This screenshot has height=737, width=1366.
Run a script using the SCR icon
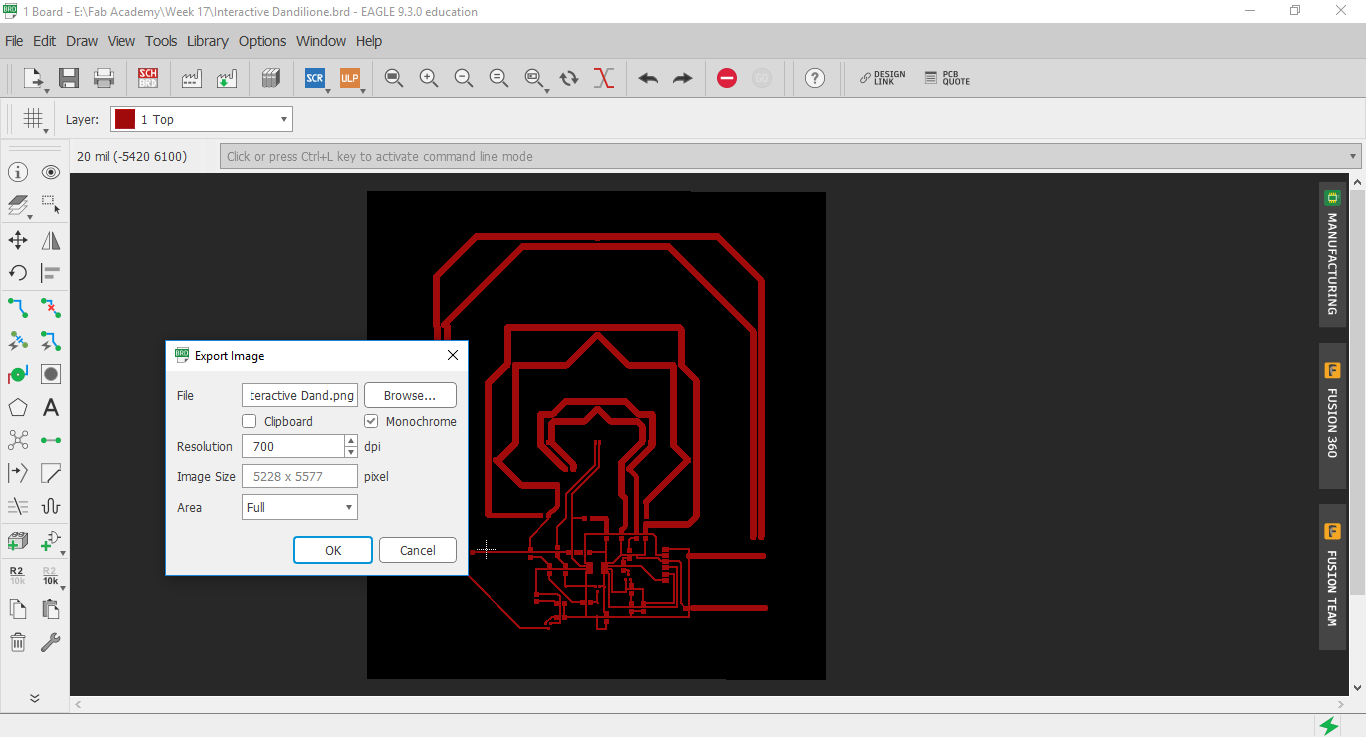point(315,78)
